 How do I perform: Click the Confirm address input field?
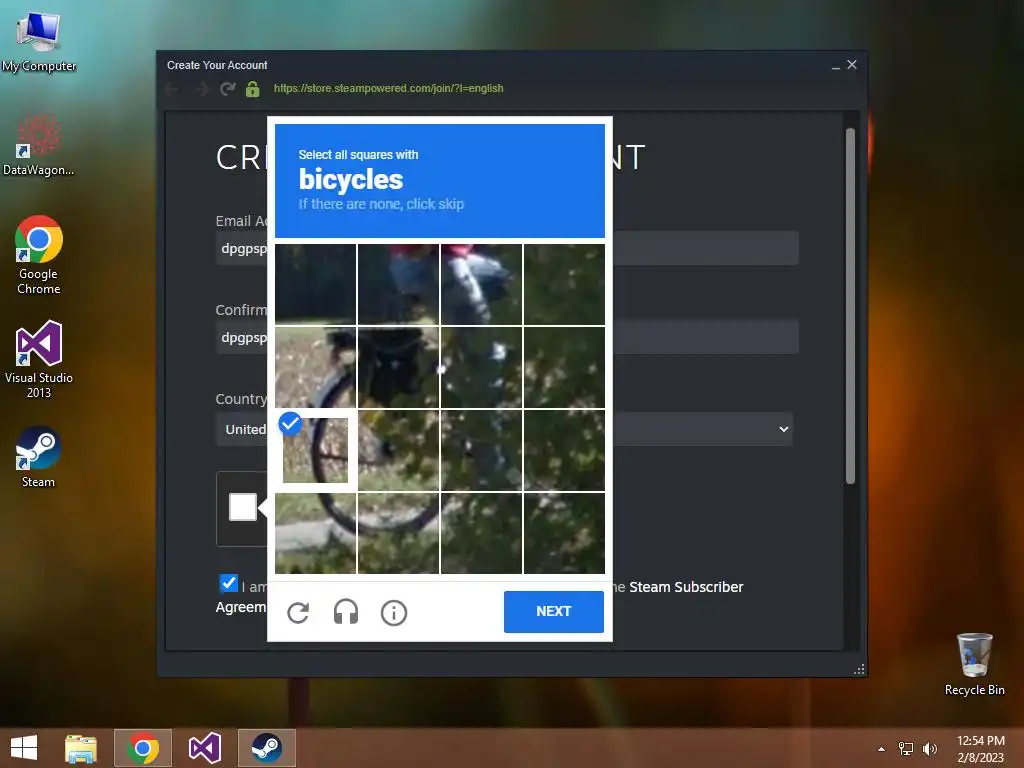pos(507,337)
